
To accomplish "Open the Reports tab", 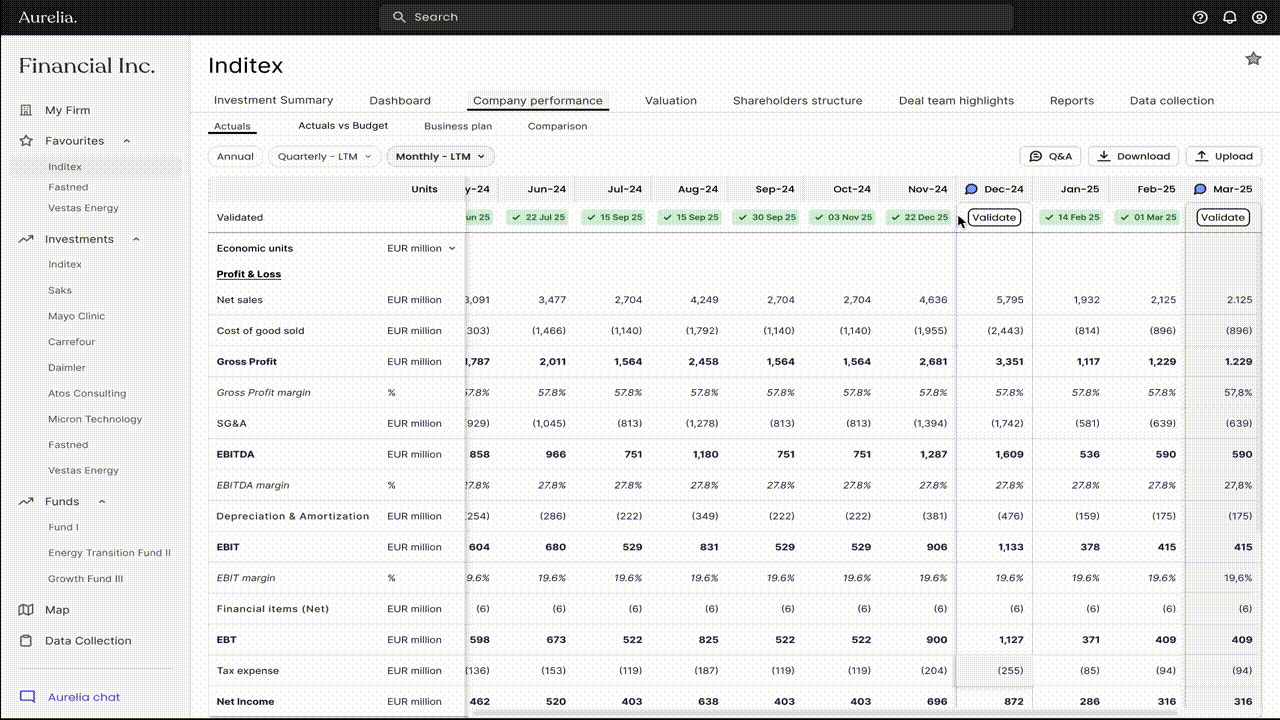I will click(x=1072, y=100).
